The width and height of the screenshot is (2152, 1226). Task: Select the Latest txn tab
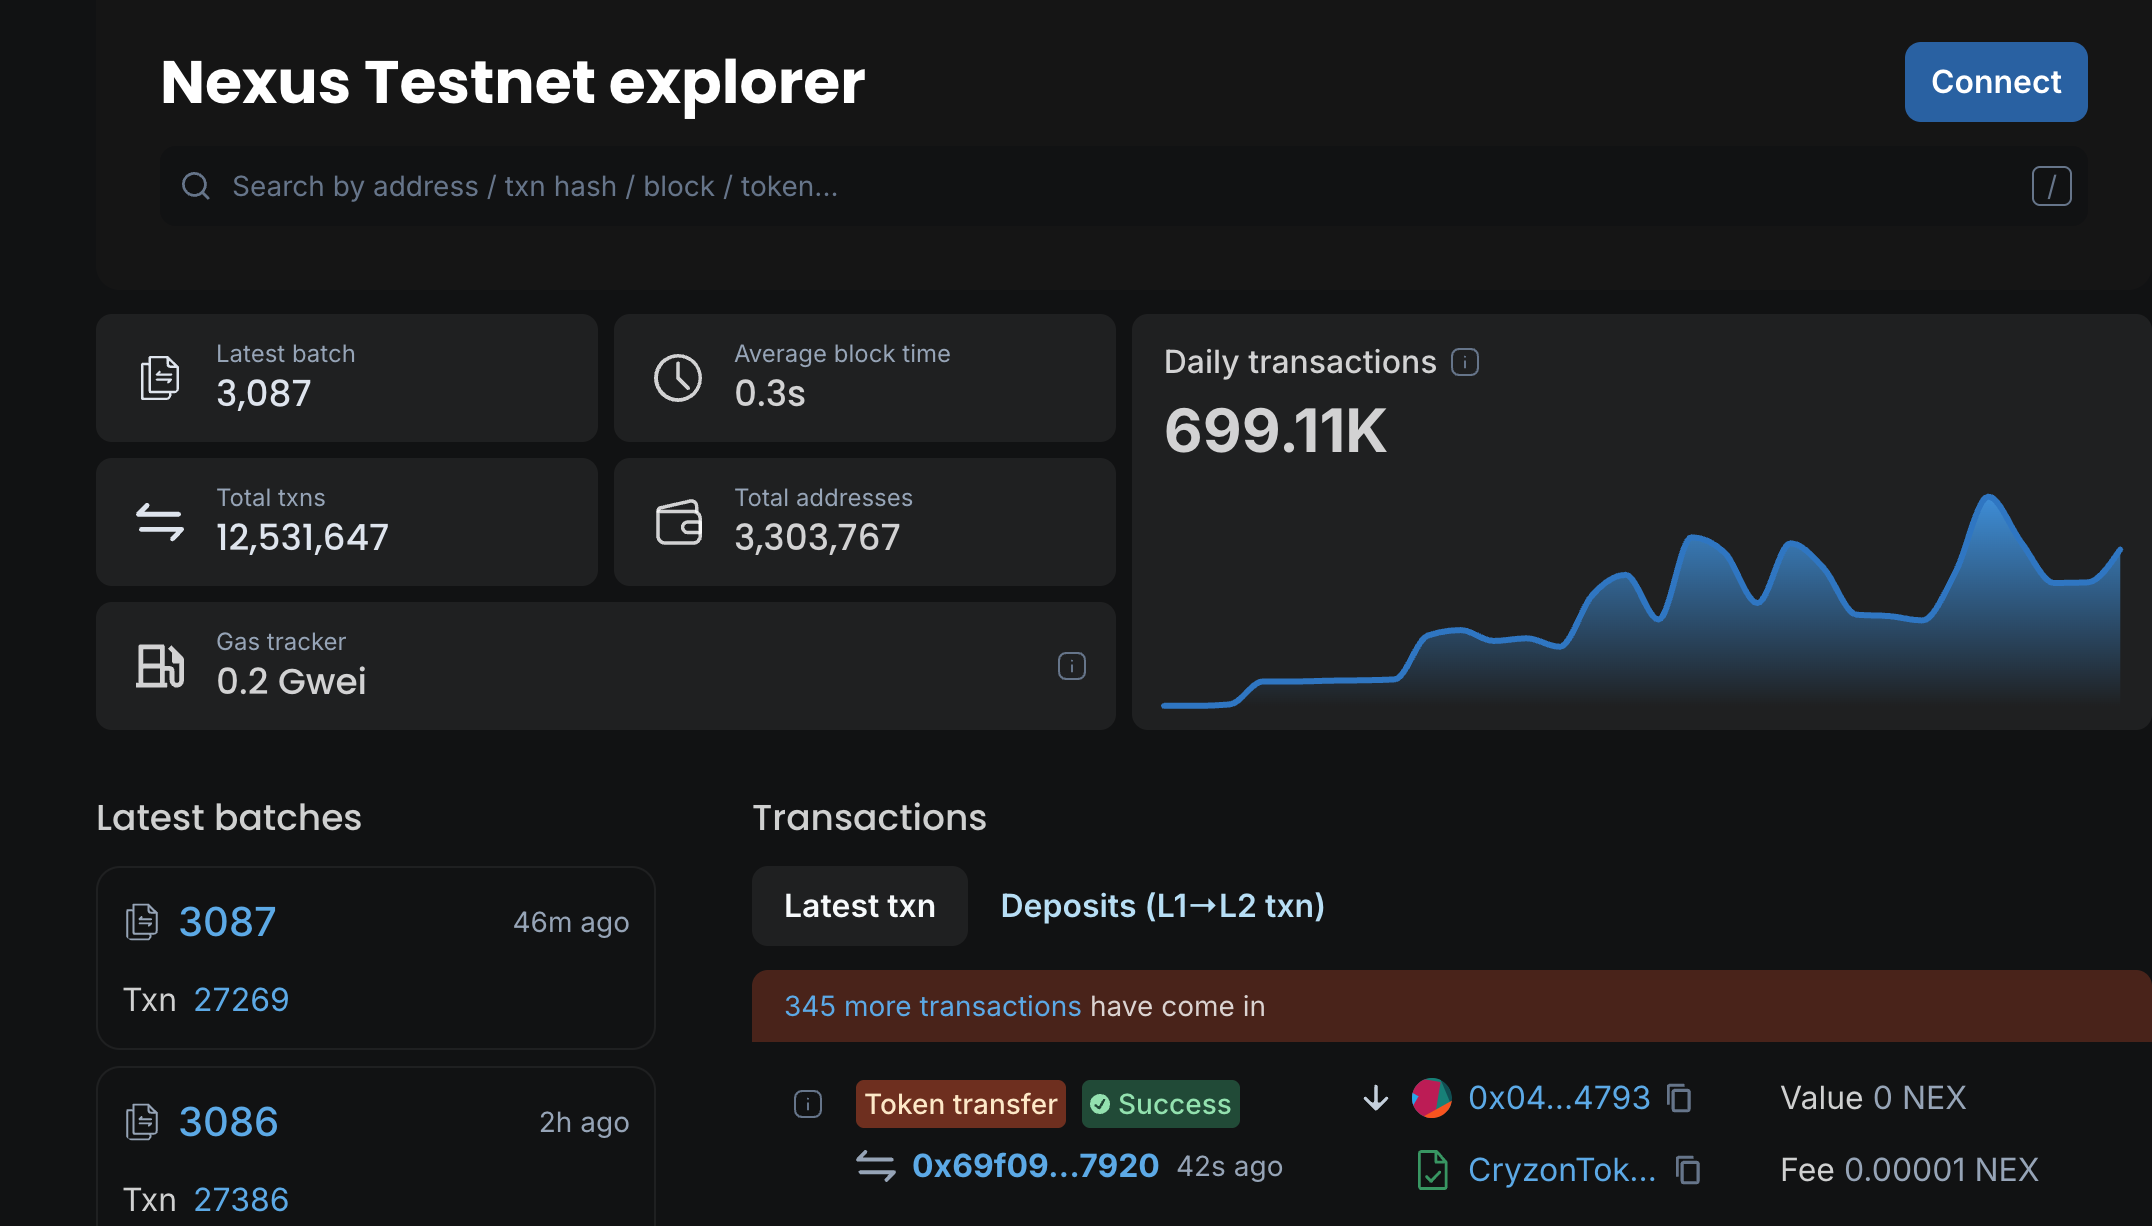pos(859,906)
